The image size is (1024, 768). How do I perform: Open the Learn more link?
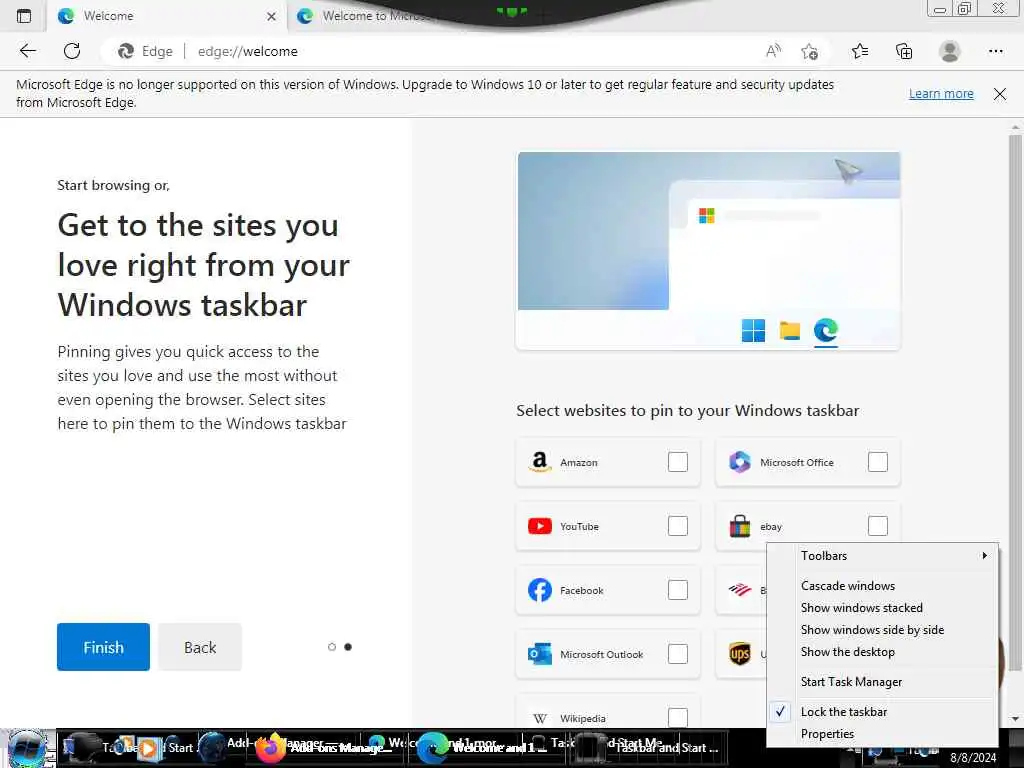pyautogui.click(x=941, y=94)
